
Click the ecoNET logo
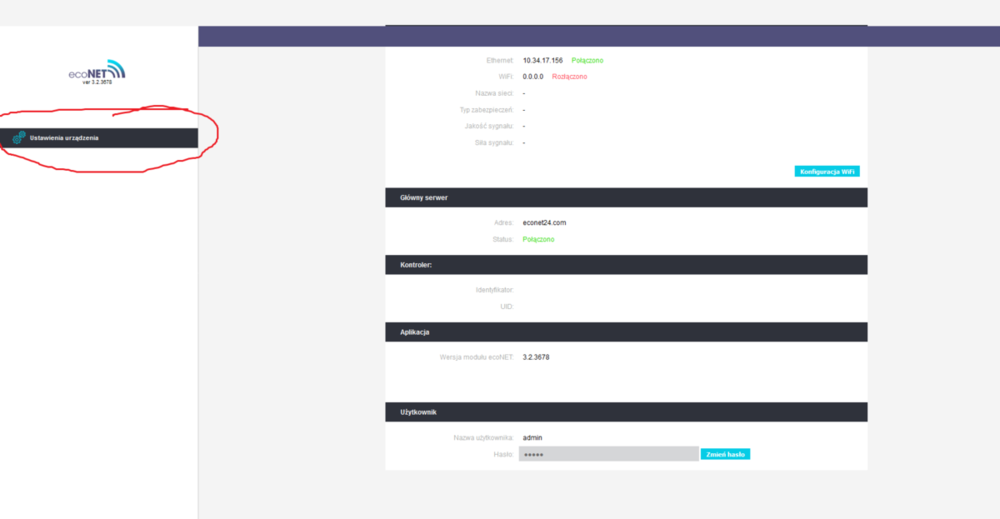[x=98, y=71]
